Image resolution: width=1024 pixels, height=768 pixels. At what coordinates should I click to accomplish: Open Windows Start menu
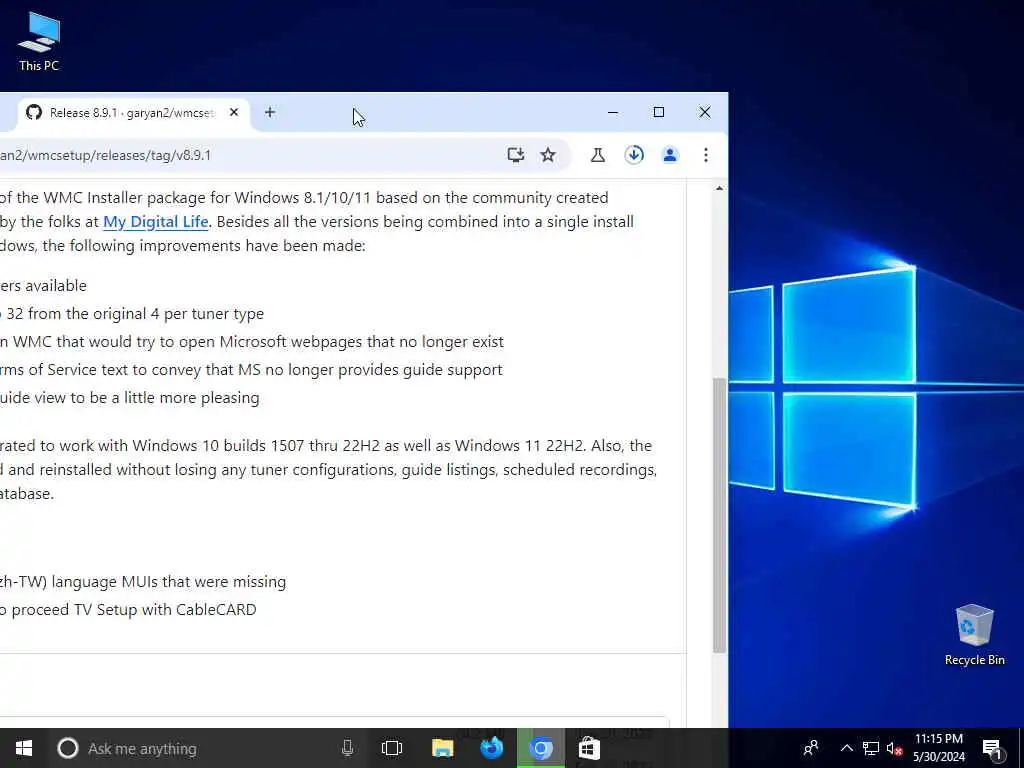click(x=24, y=748)
